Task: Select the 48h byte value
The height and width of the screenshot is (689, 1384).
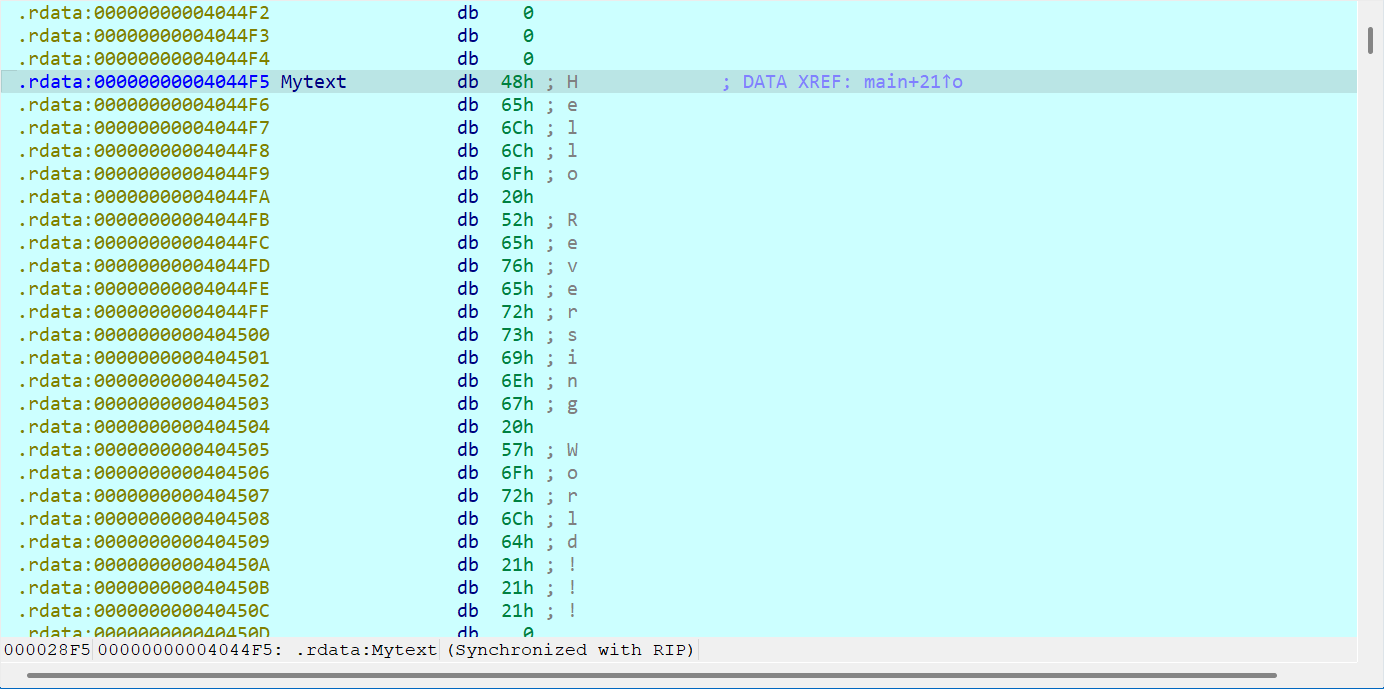Action: (517, 82)
